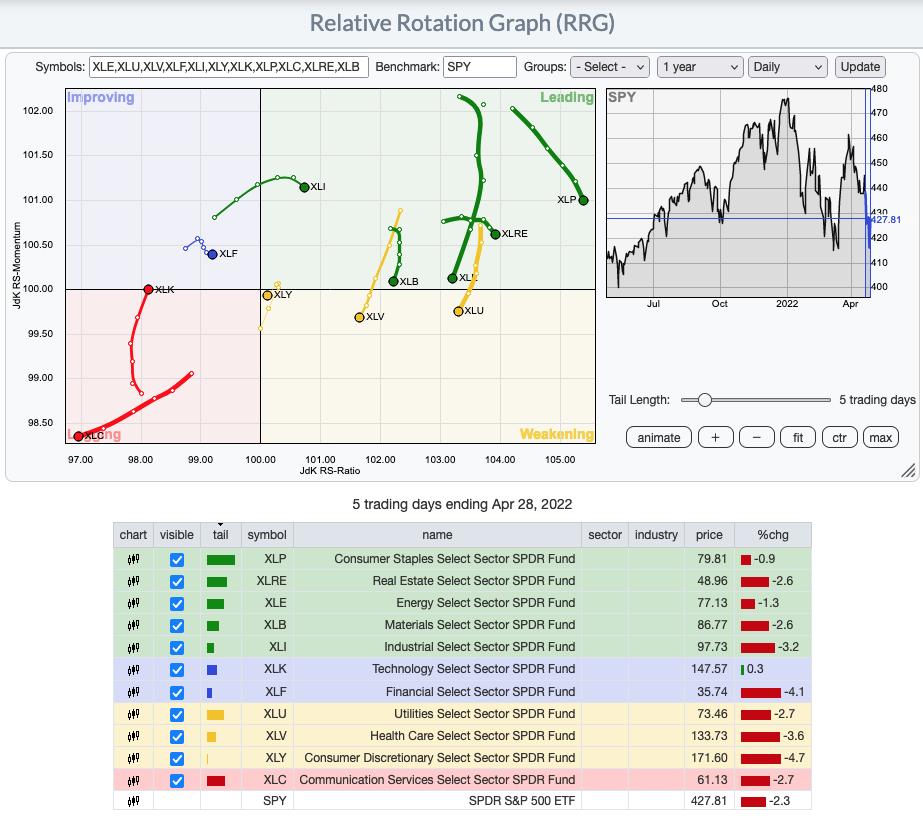Uncheck visibility for XLI
Screen dimensions: 923x816
tap(177, 648)
